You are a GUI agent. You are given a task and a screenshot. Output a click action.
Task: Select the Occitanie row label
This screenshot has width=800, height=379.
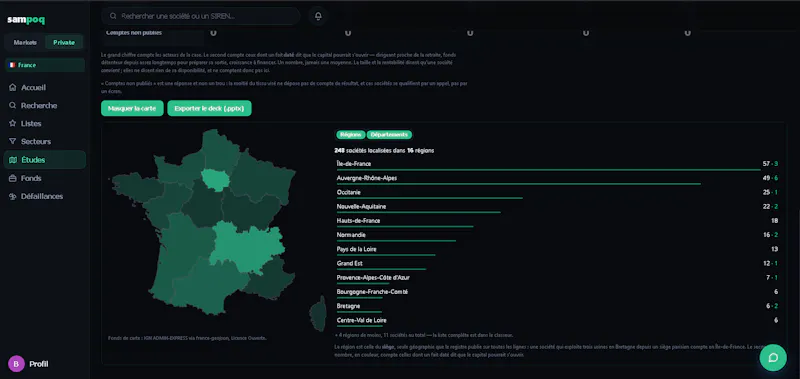348,192
